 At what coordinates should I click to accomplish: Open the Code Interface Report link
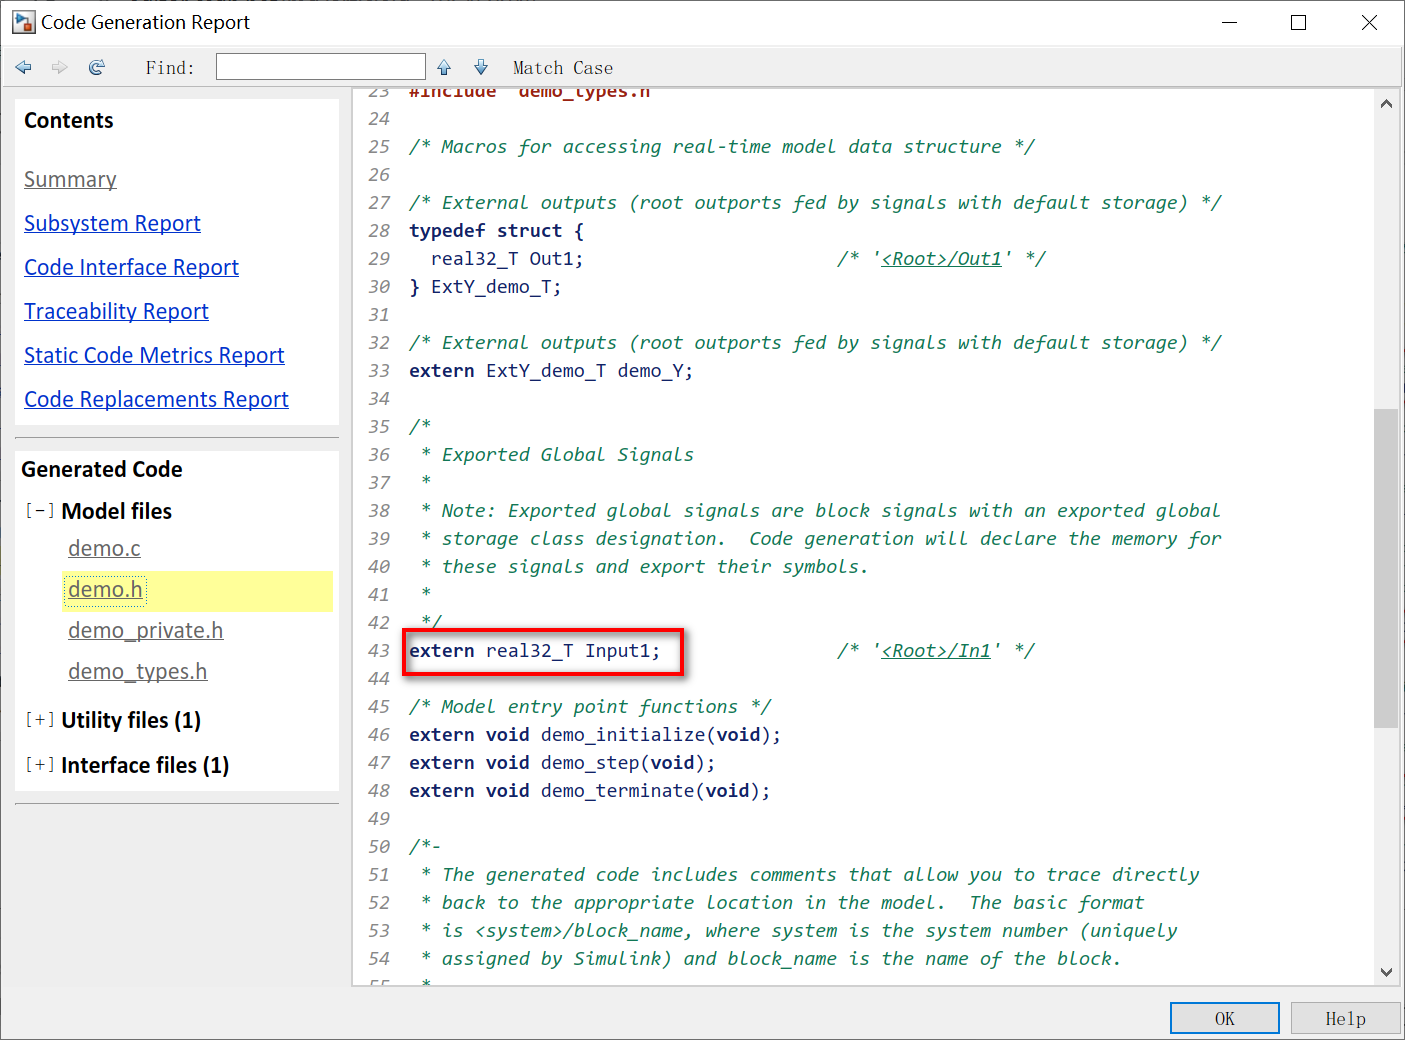coord(131,267)
